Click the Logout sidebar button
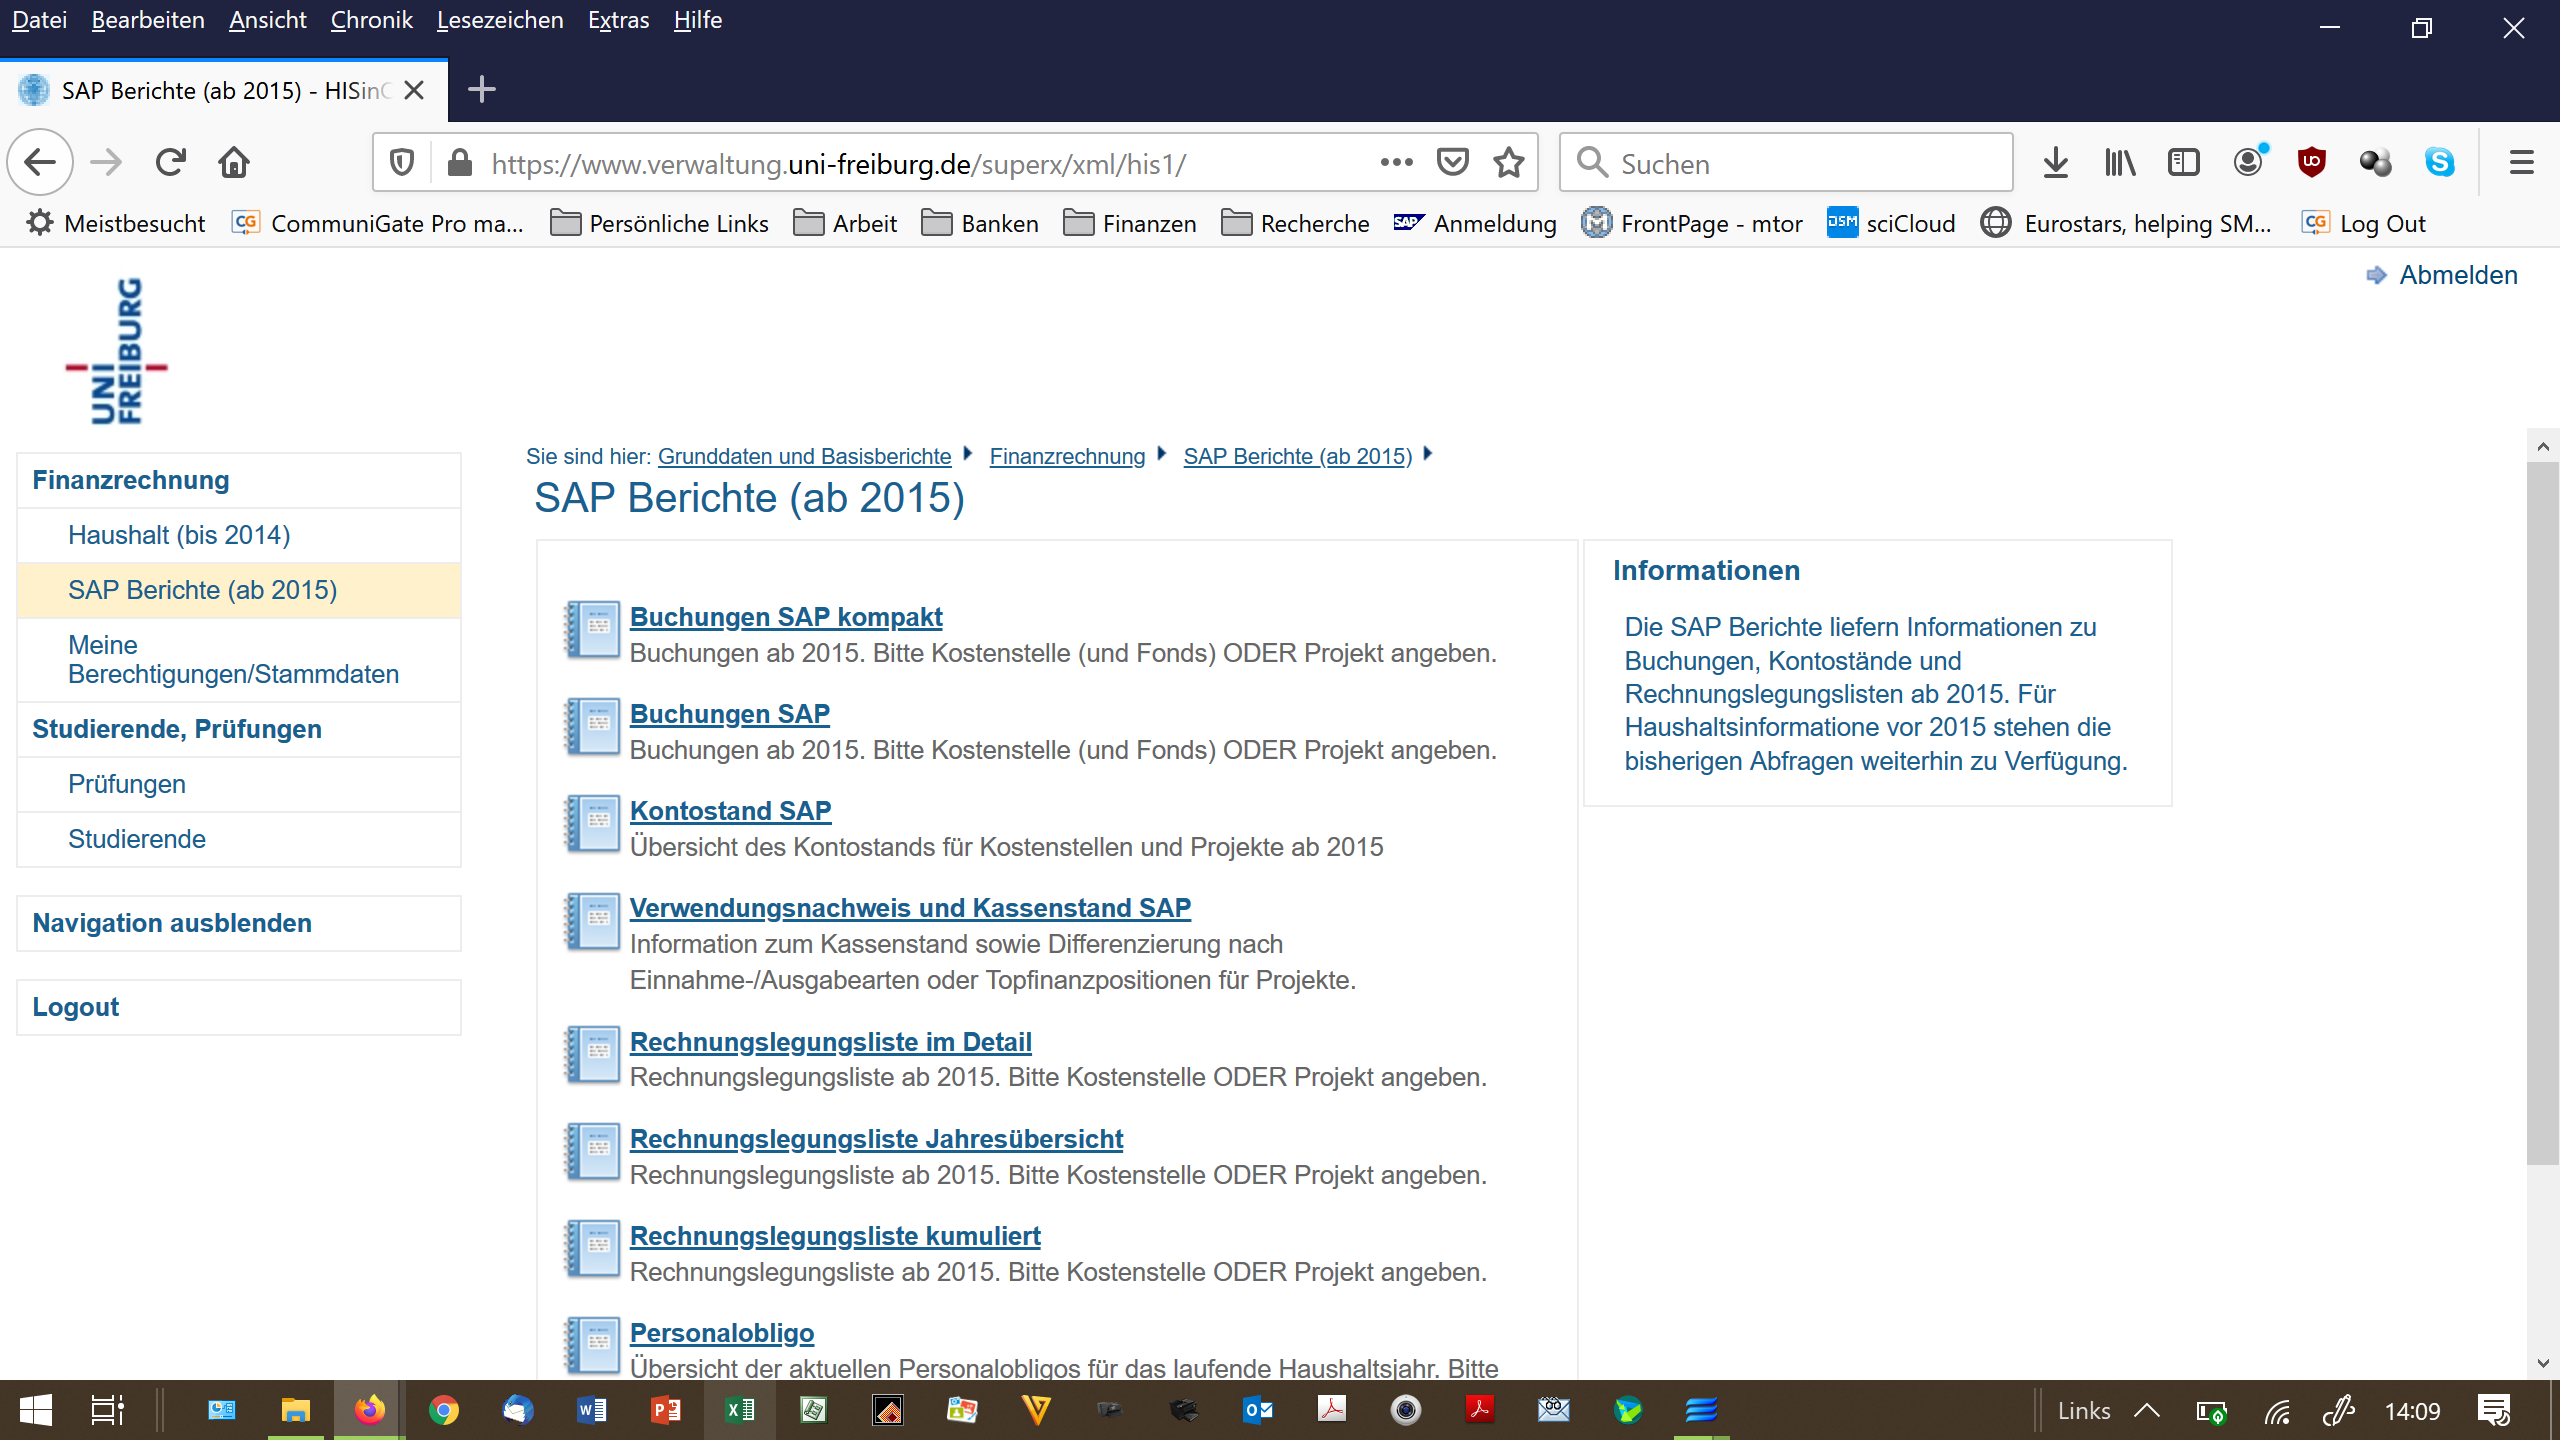The width and height of the screenshot is (2560, 1440). click(239, 1007)
